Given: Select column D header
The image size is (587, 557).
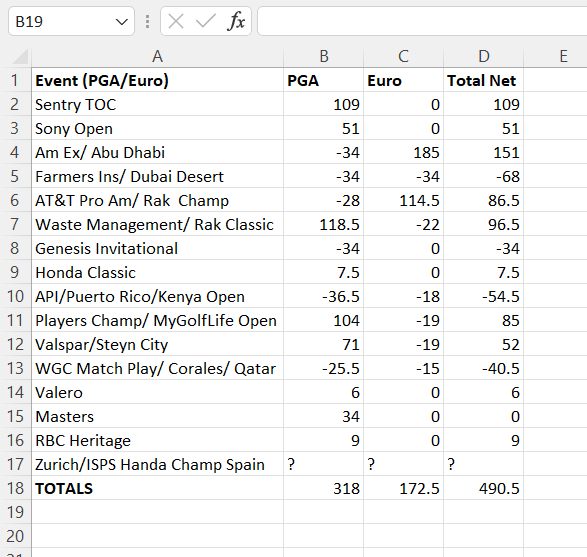Looking at the screenshot, I should coord(484,57).
